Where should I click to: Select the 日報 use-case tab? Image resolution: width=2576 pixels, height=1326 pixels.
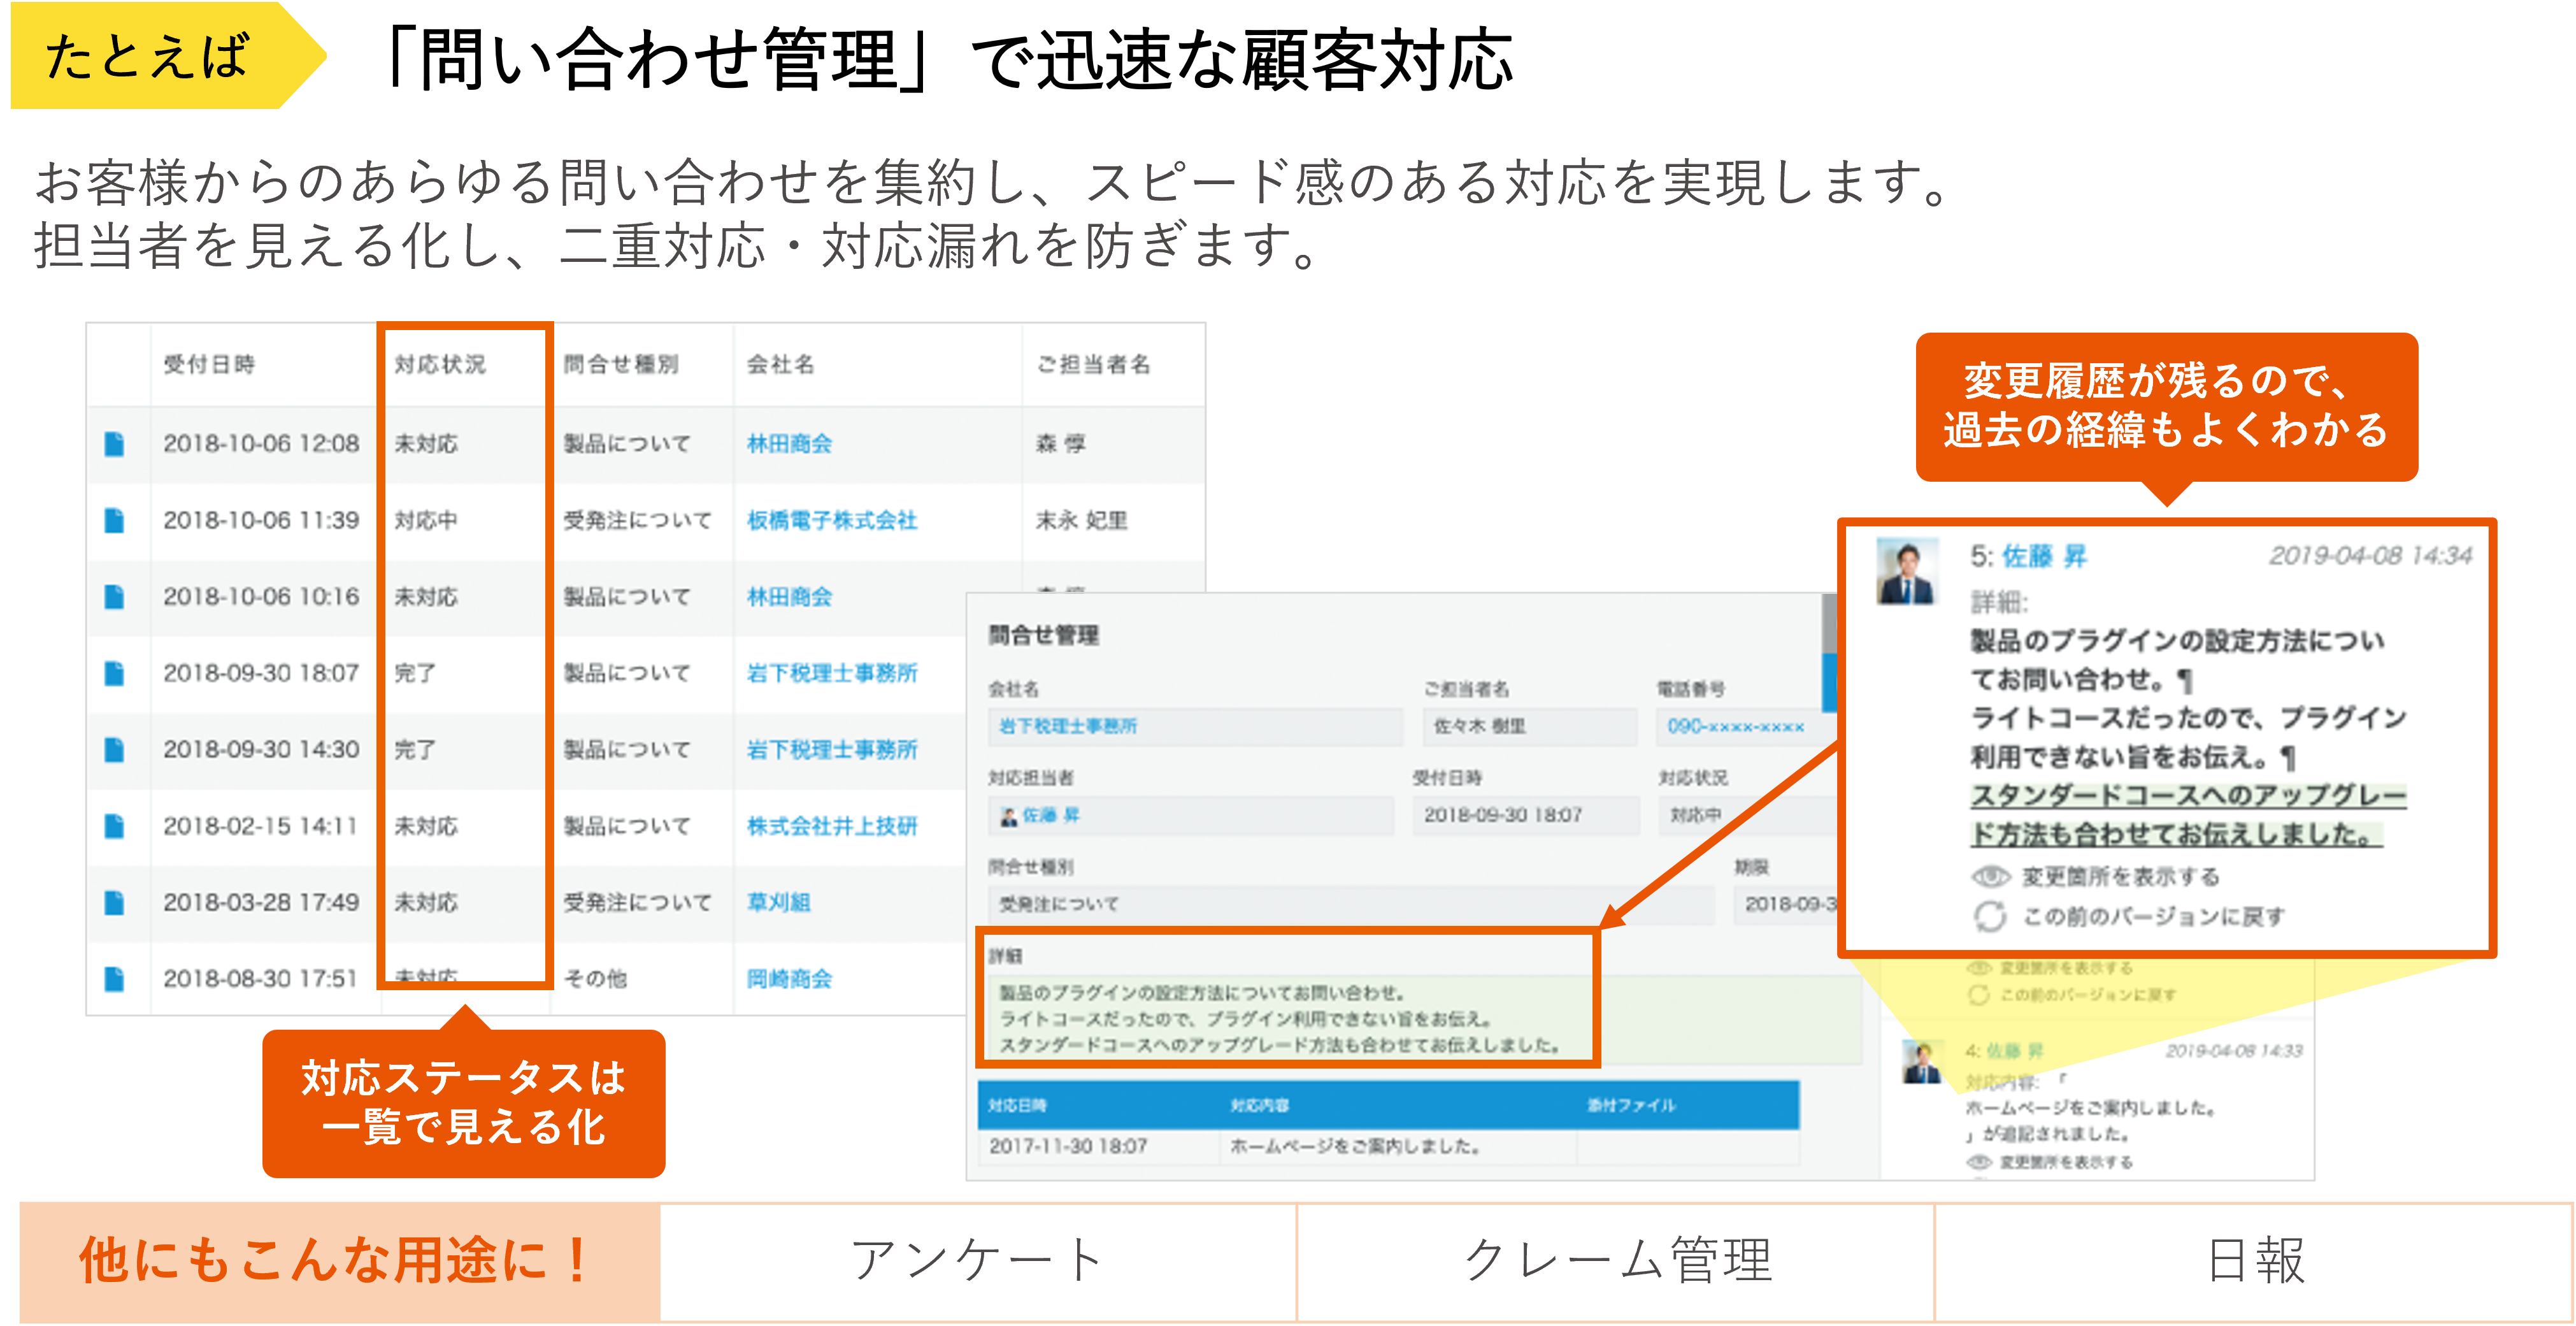click(x=2254, y=1261)
